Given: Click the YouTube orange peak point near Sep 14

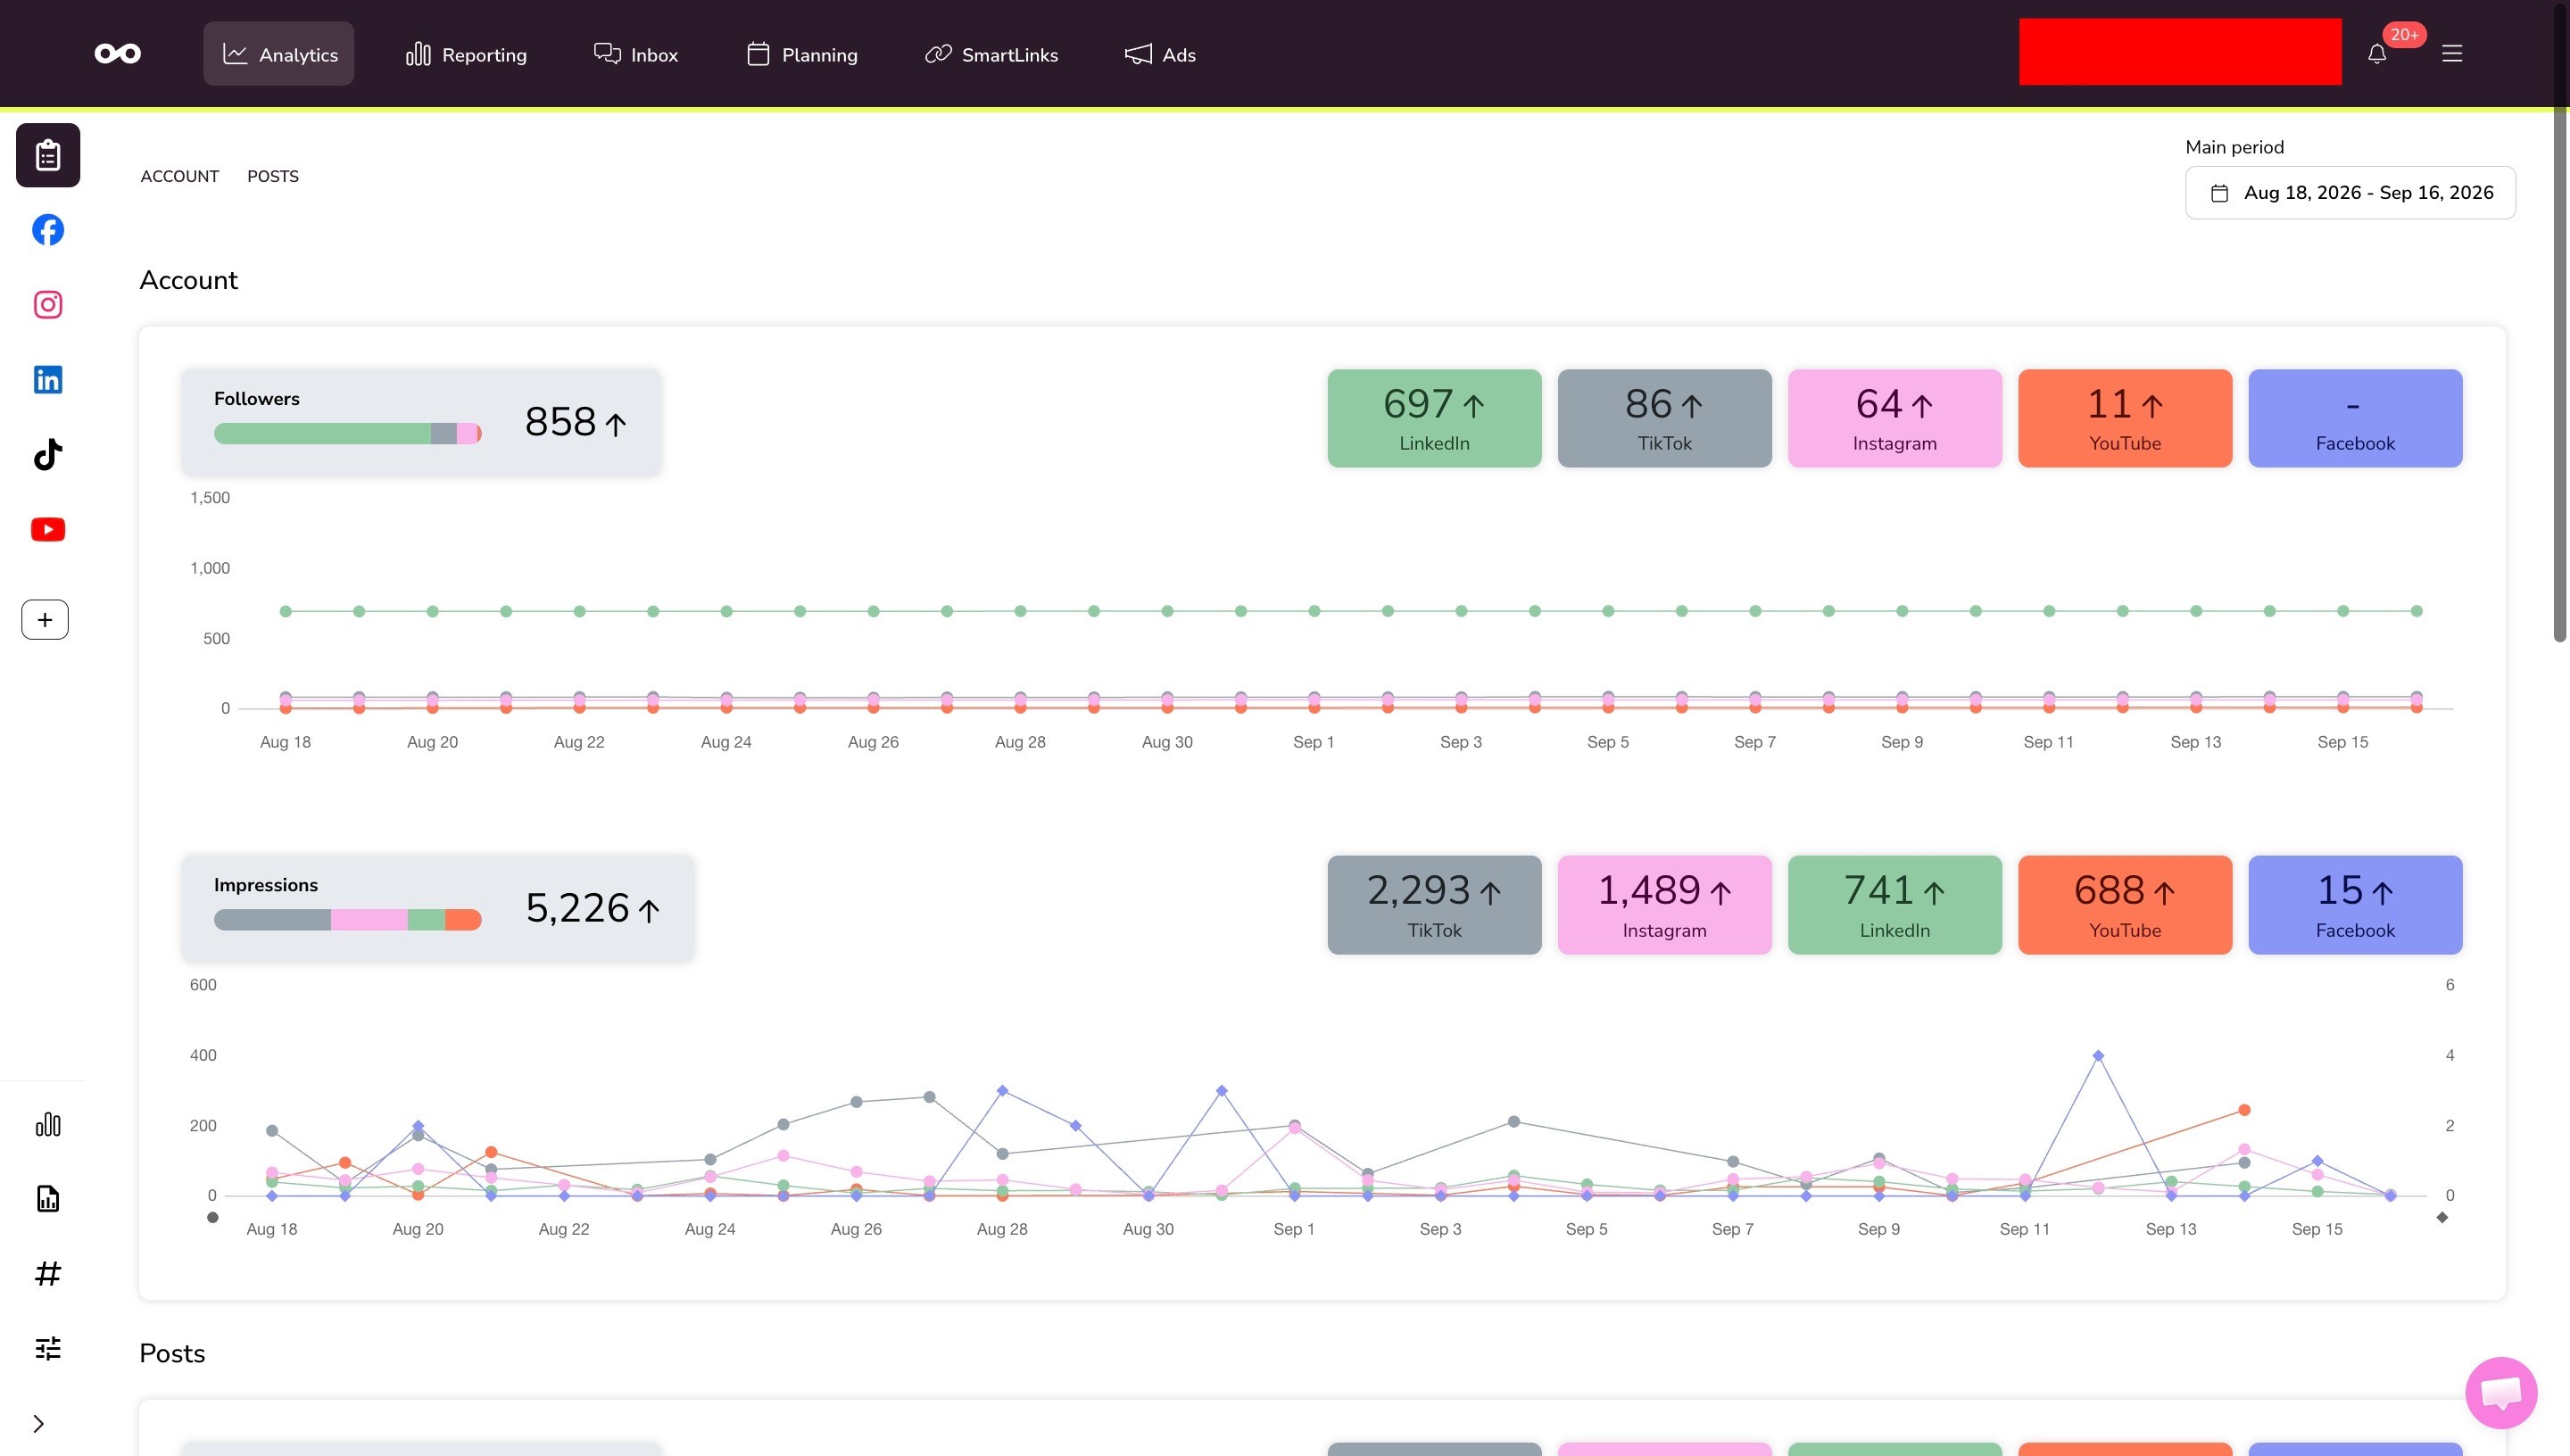Looking at the screenshot, I should 2244,1110.
